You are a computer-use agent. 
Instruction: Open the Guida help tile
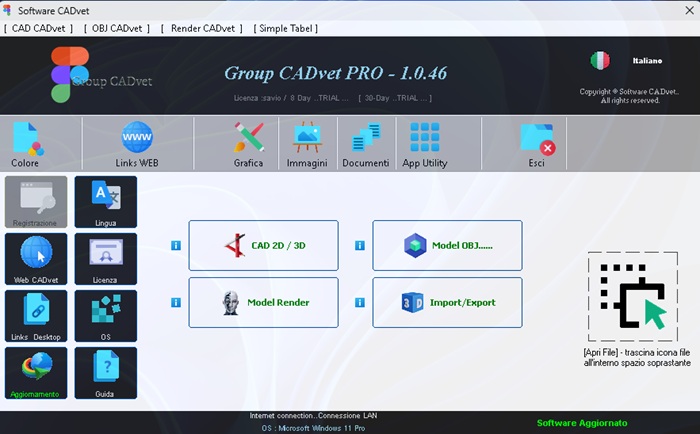click(x=106, y=373)
